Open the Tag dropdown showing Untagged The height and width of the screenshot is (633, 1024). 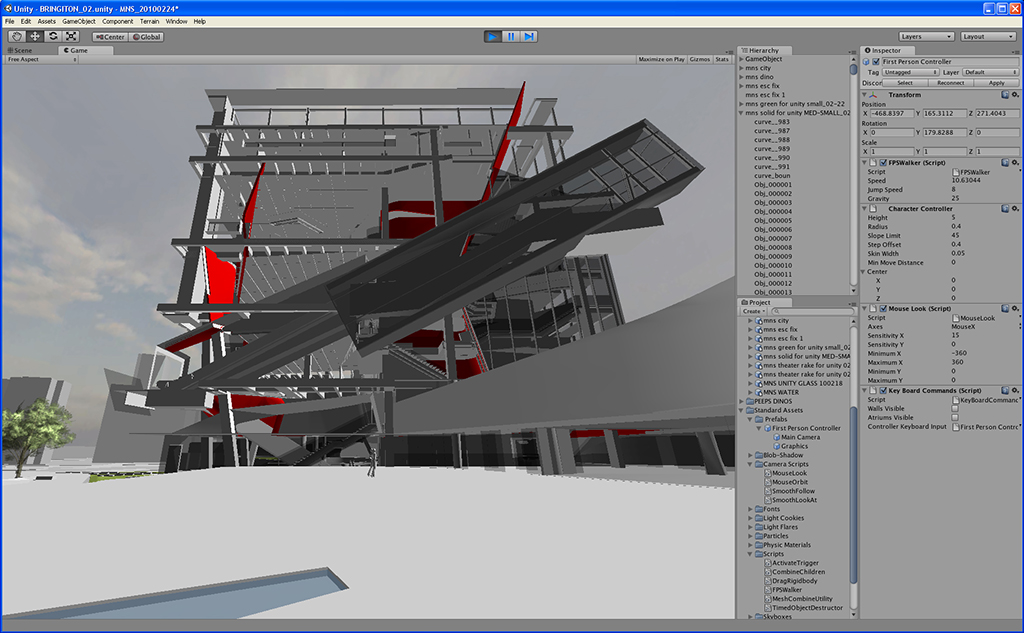pos(910,72)
